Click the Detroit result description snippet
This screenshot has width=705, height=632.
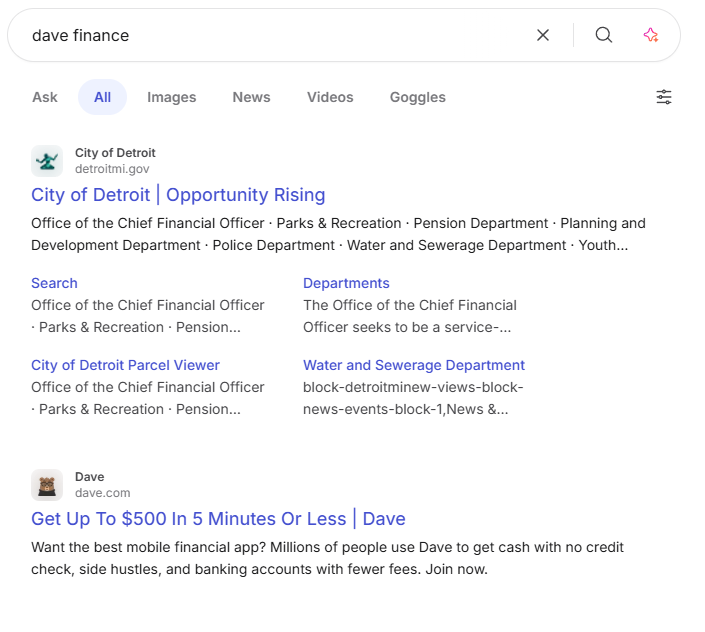[338, 234]
